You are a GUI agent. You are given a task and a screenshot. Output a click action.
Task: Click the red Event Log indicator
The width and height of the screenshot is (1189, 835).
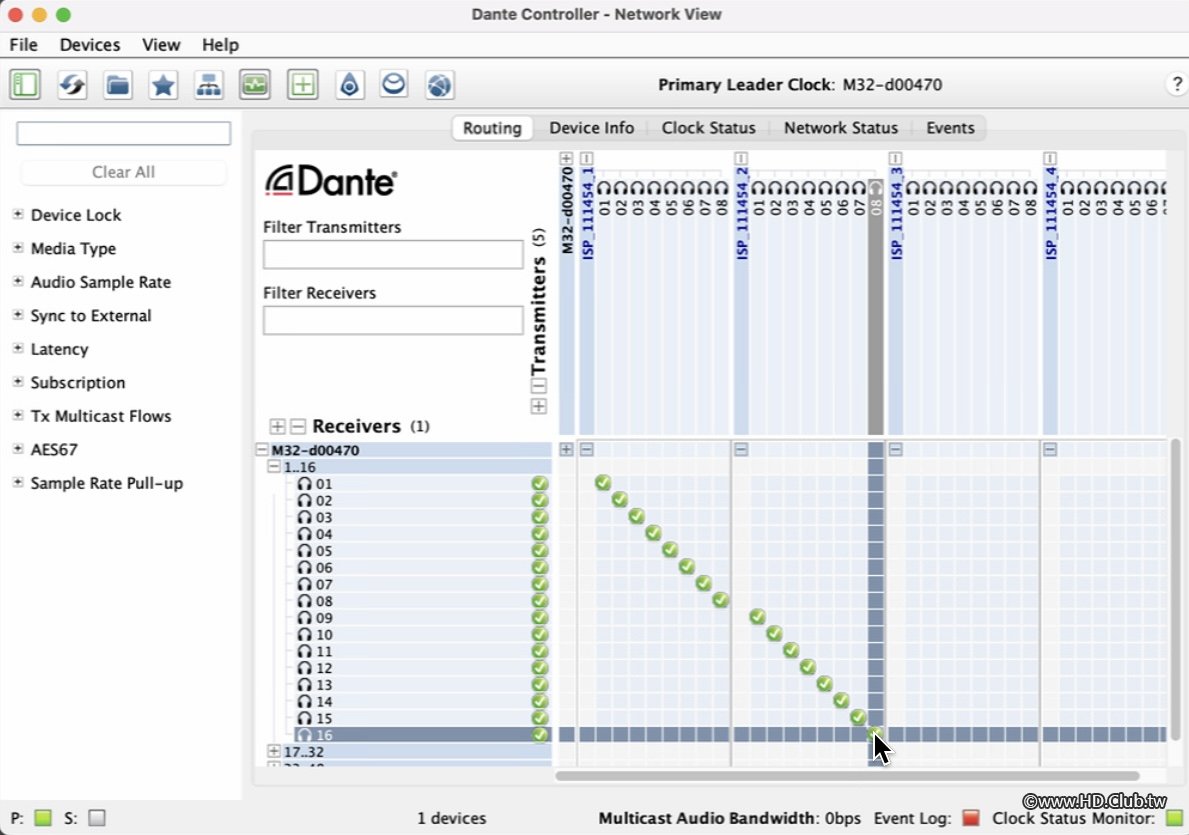(971, 818)
